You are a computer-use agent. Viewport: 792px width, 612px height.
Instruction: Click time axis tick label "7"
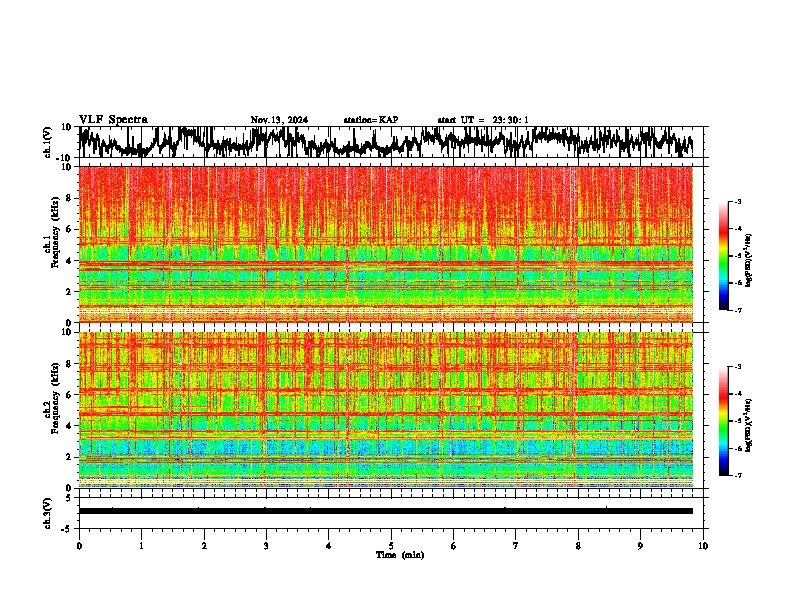[x=516, y=546]
